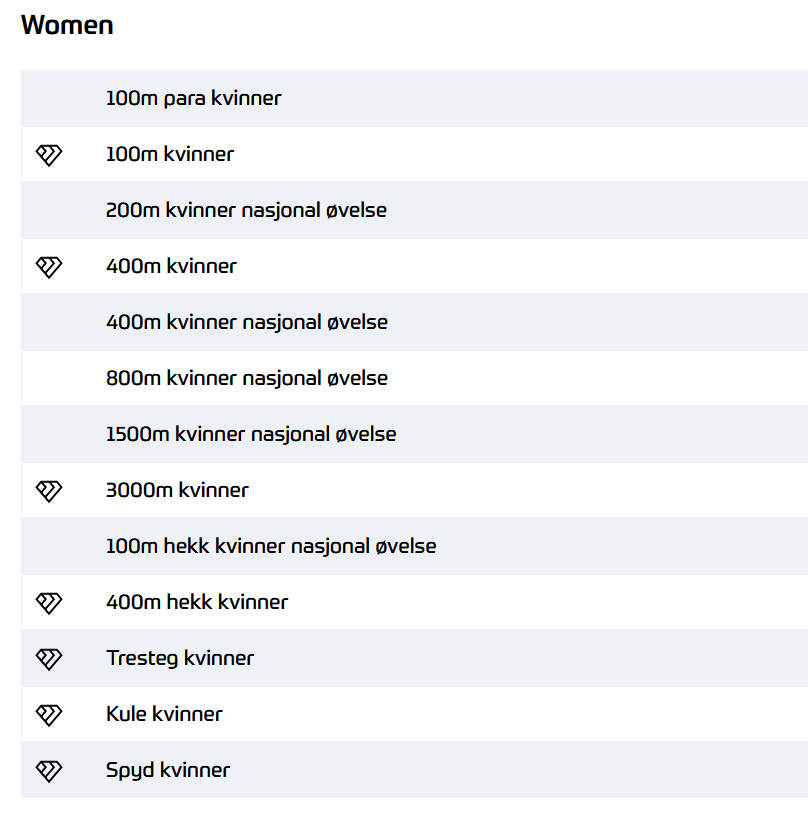Click the diamond icon next to Kule kvinner

(49, 714)
